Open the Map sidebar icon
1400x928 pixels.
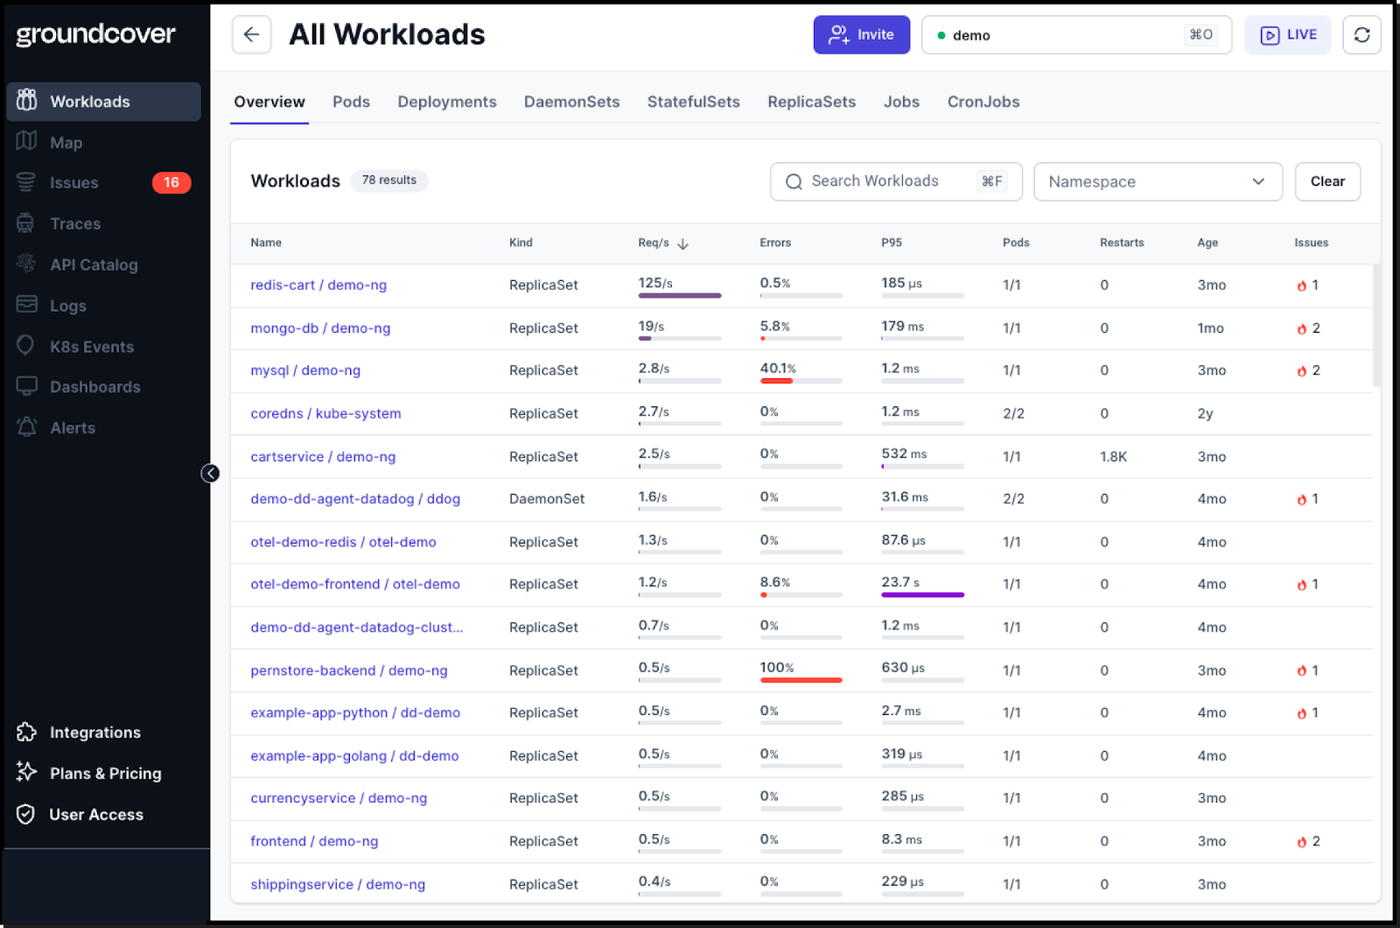[27, 141]
